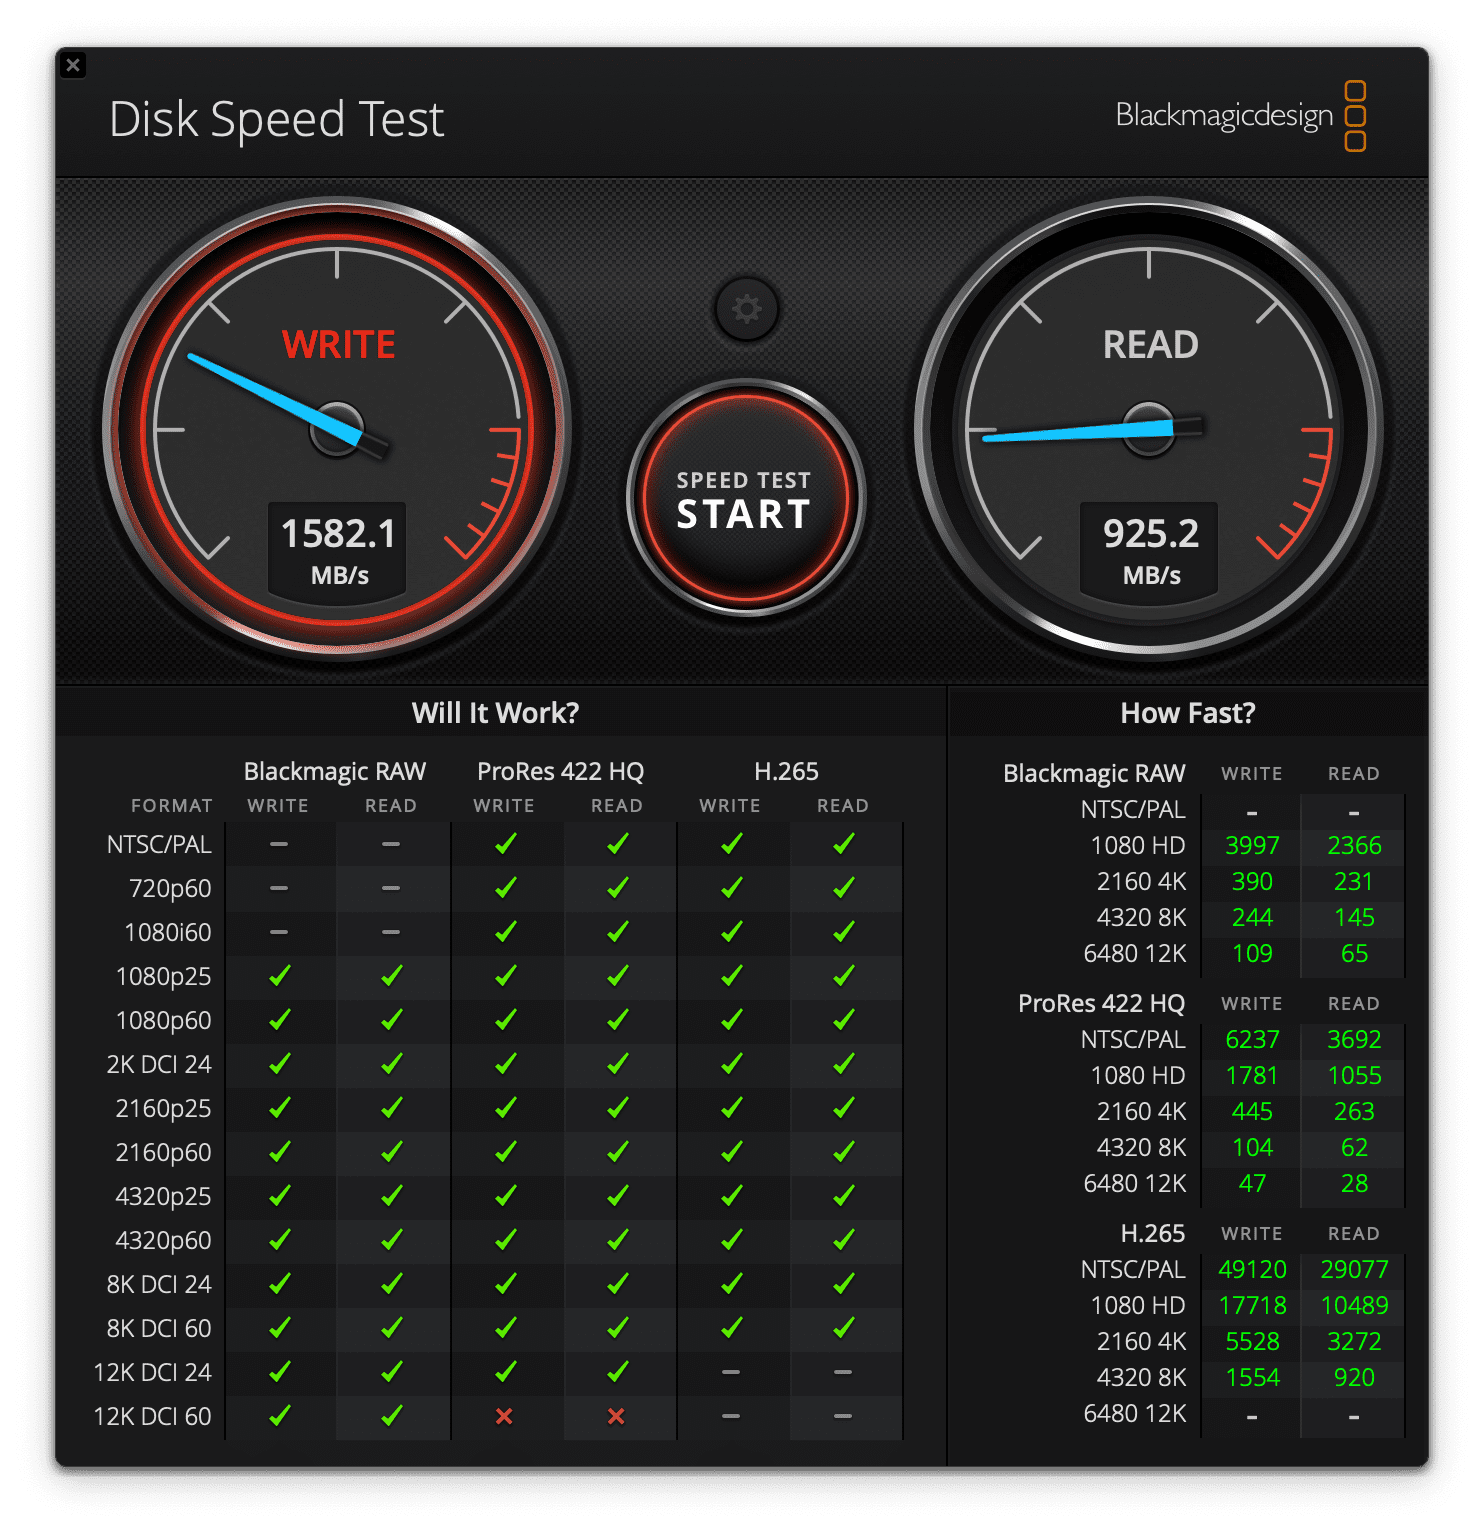The height and width of the screenshot is (1530, 1484).
Task: Click the WRITE speed gauge
Action: point(337,428)
